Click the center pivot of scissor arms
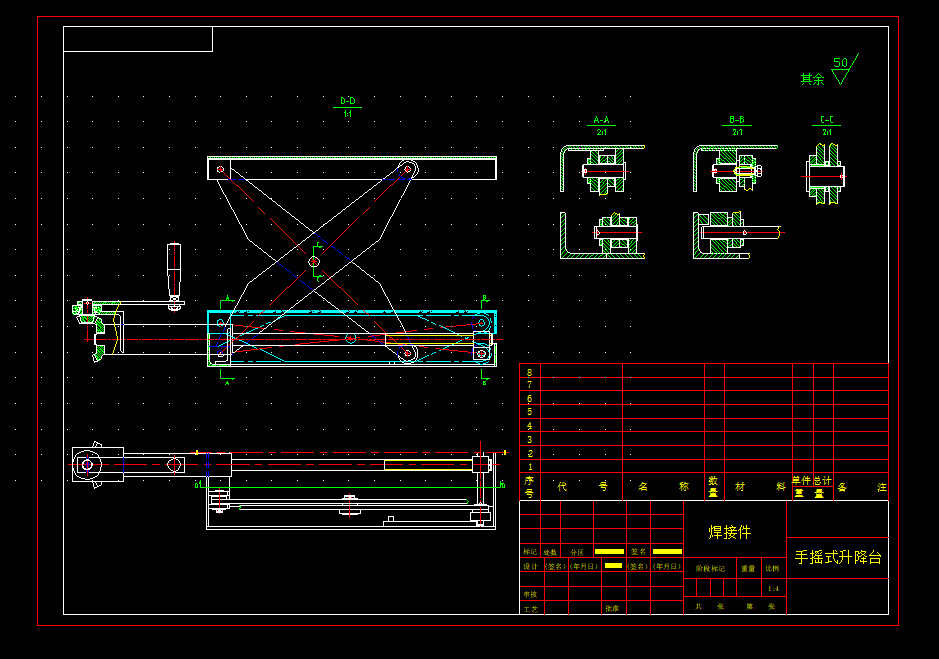This screenshot has width=939, height=659. coord(314,262)
